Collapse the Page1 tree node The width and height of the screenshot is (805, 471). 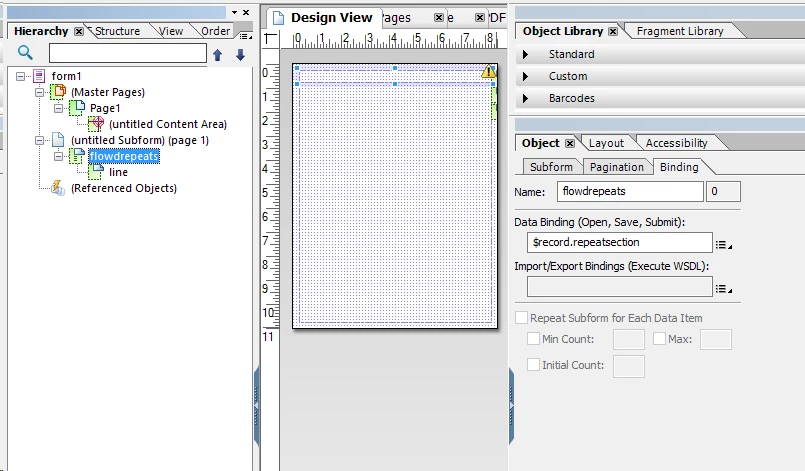58,108
